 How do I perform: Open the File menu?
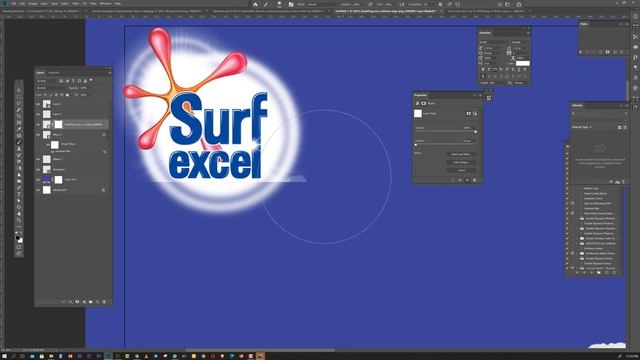click(13, 3)
